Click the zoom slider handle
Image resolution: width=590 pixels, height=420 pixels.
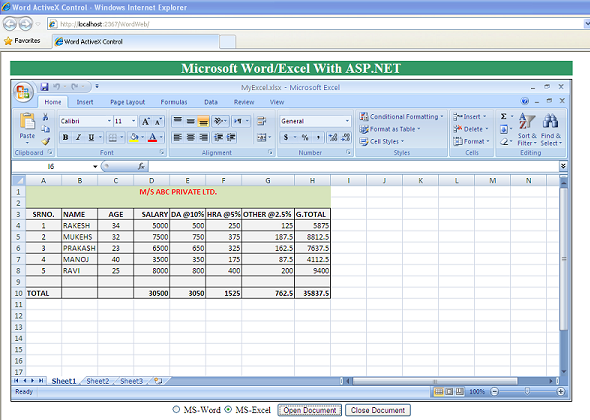click(x=527, y=392)
